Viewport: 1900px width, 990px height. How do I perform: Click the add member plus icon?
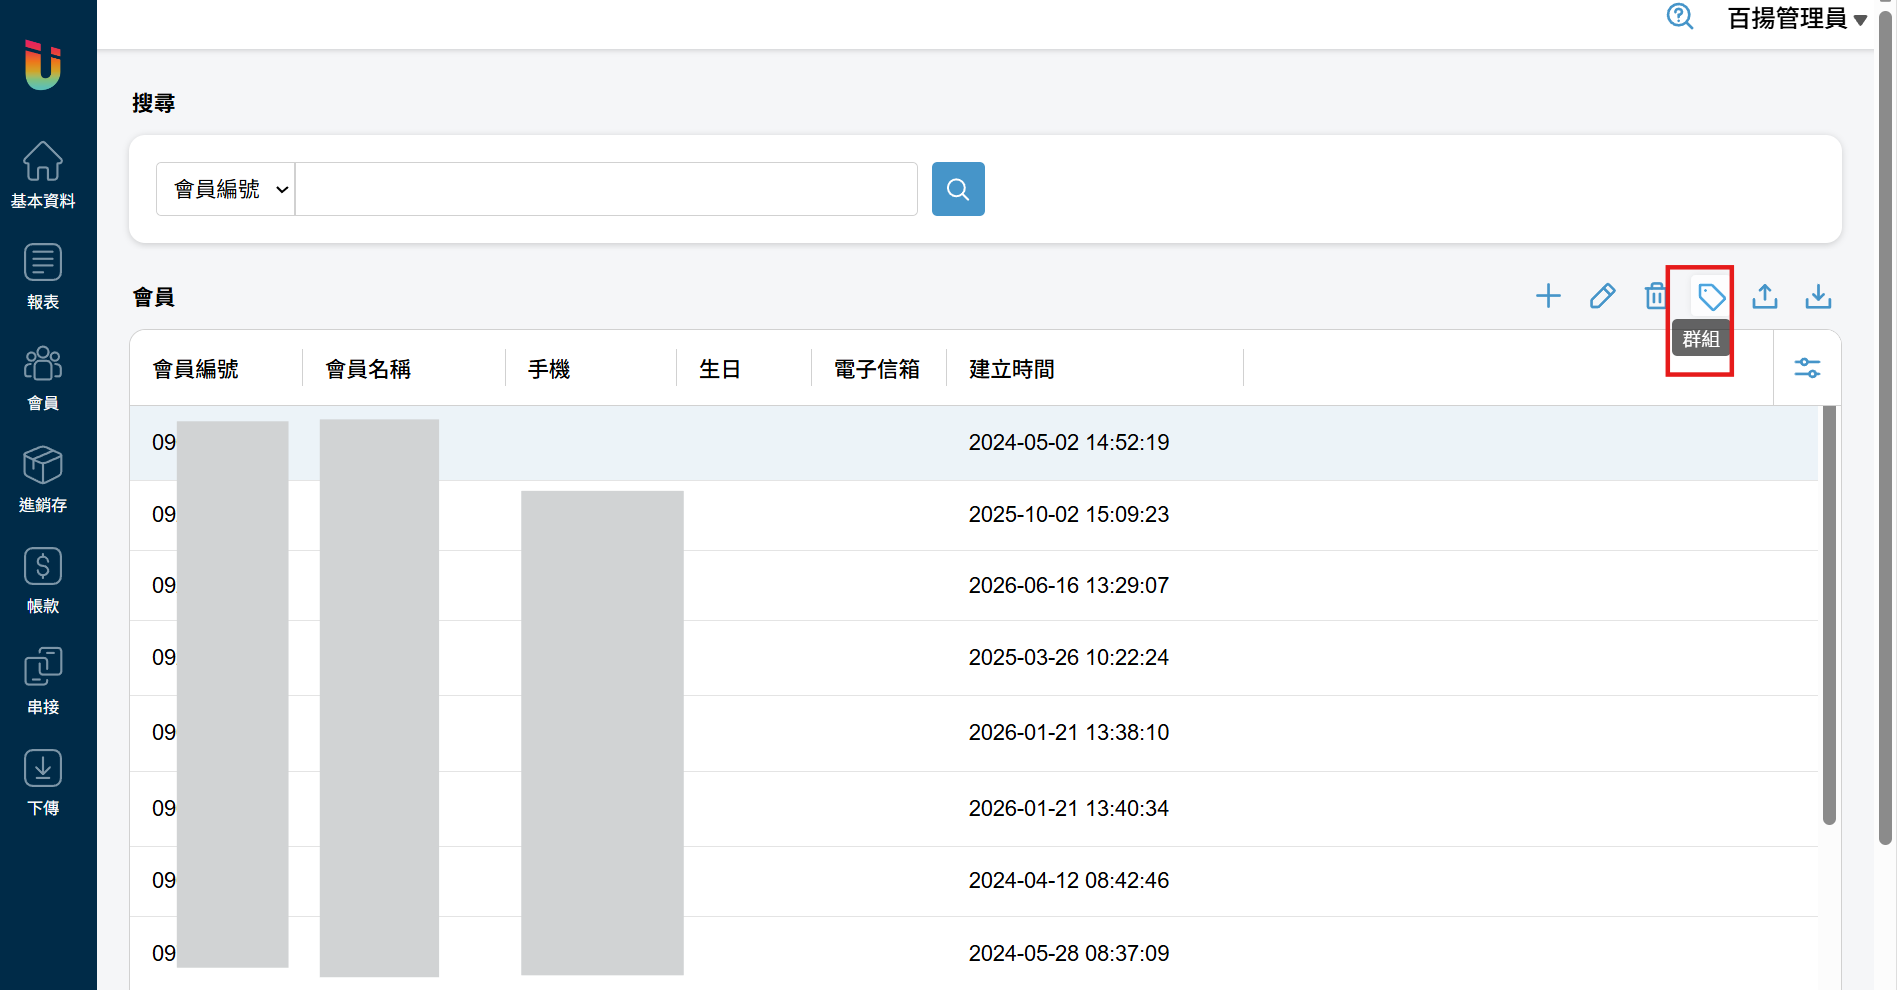pos(1548,296)
